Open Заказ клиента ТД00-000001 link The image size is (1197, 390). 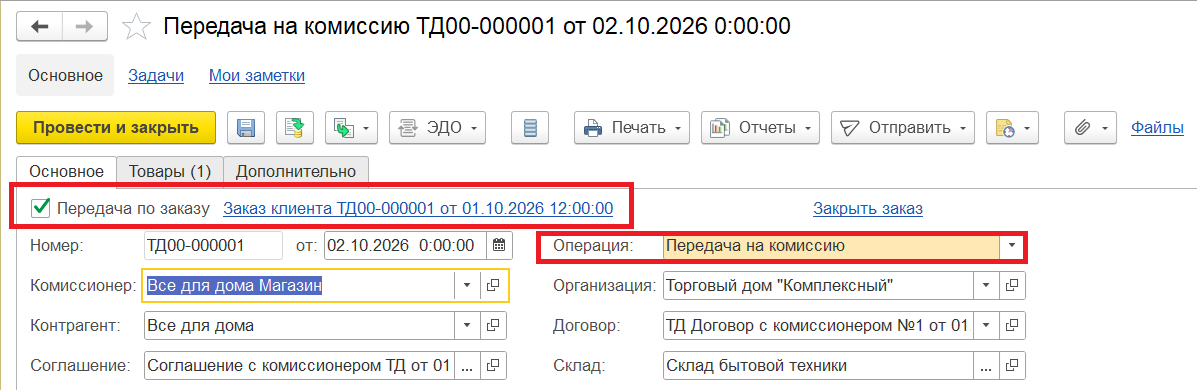click(418, 208)
